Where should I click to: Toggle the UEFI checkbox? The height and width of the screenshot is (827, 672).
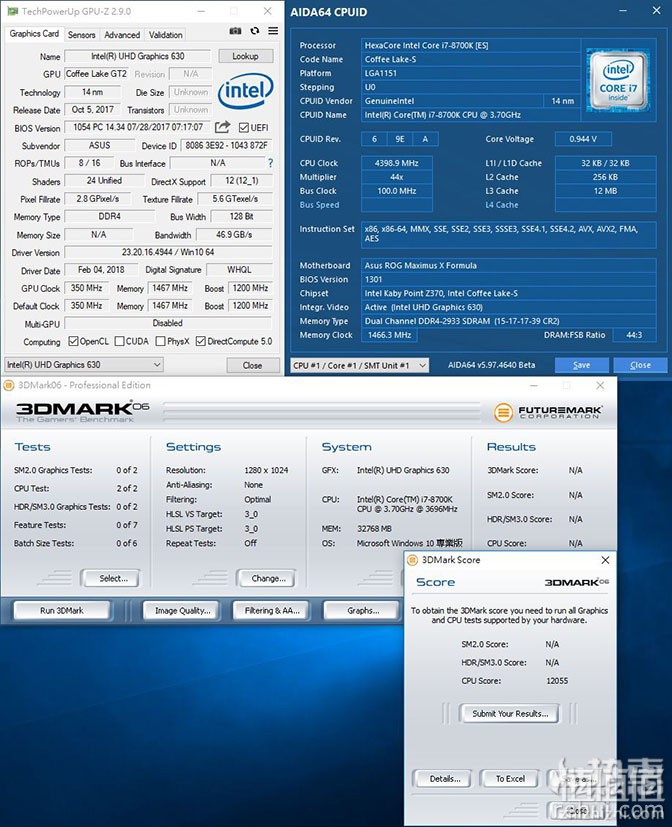[x=244, y=128]
